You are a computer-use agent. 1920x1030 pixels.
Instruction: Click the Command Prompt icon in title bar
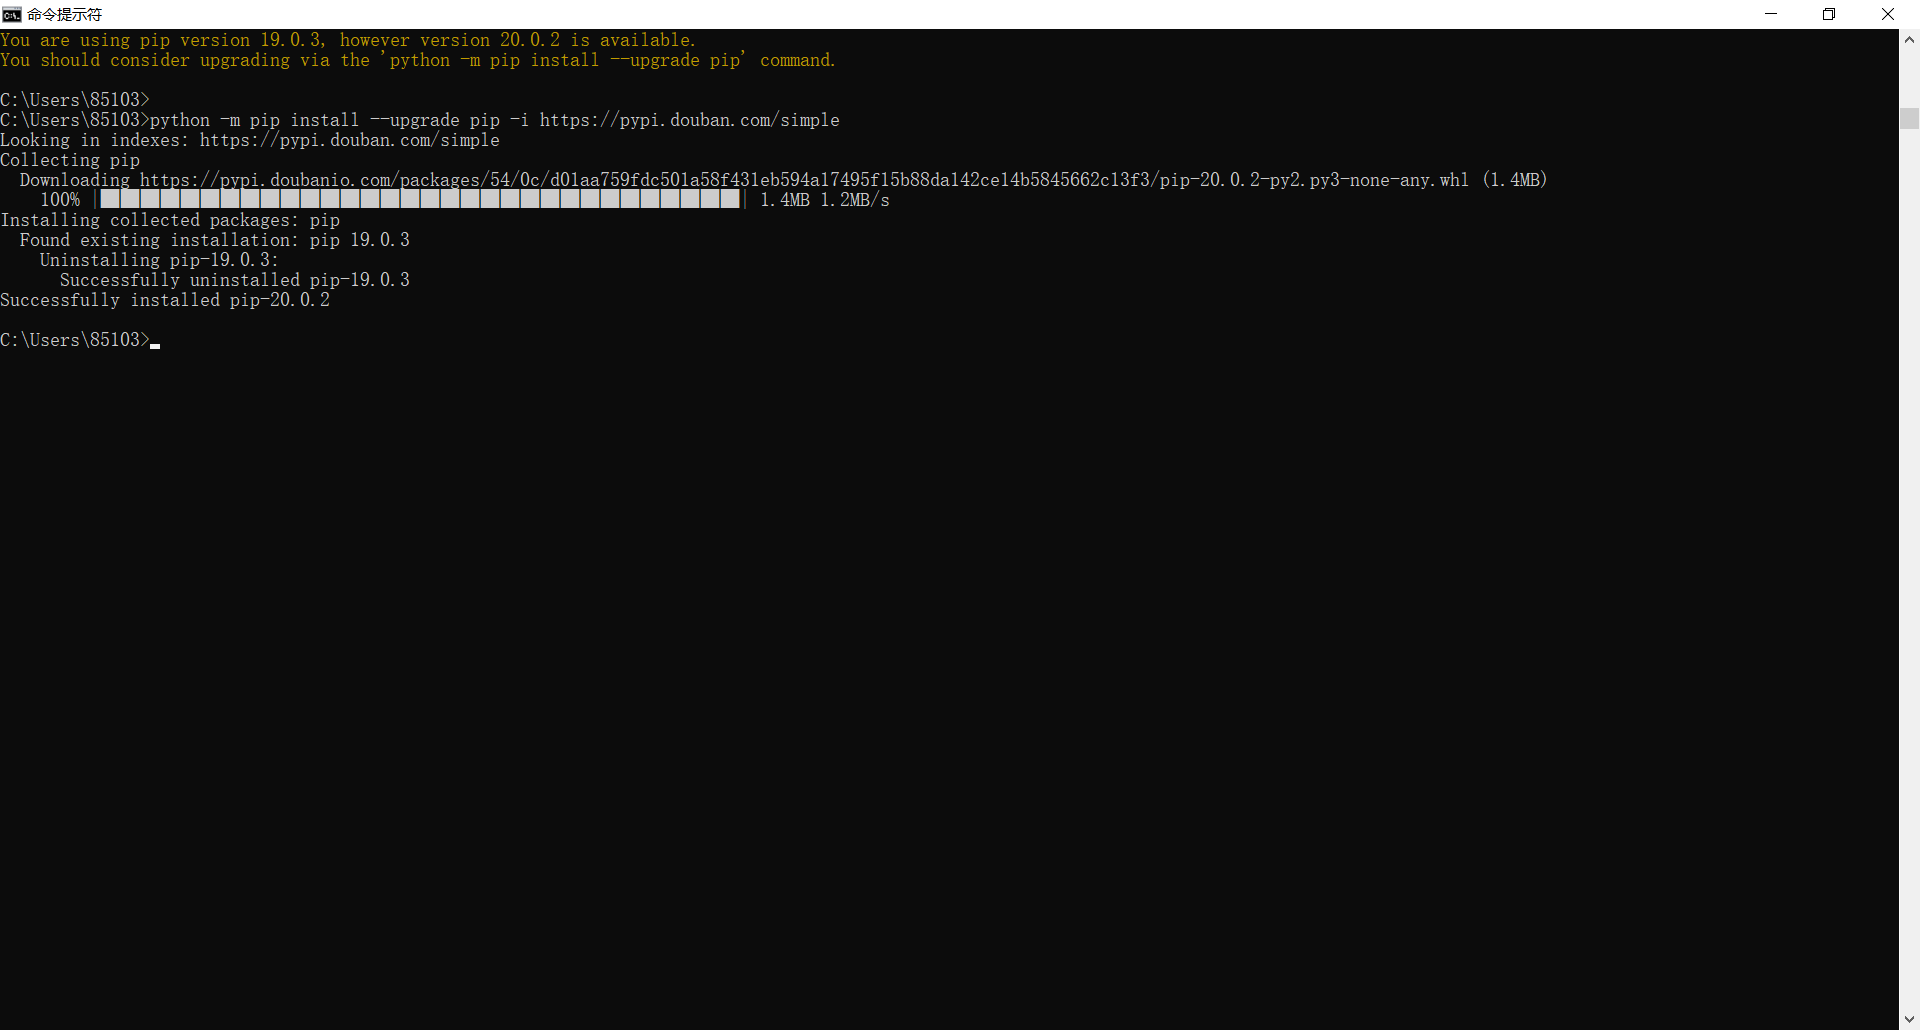coord(12,14)
